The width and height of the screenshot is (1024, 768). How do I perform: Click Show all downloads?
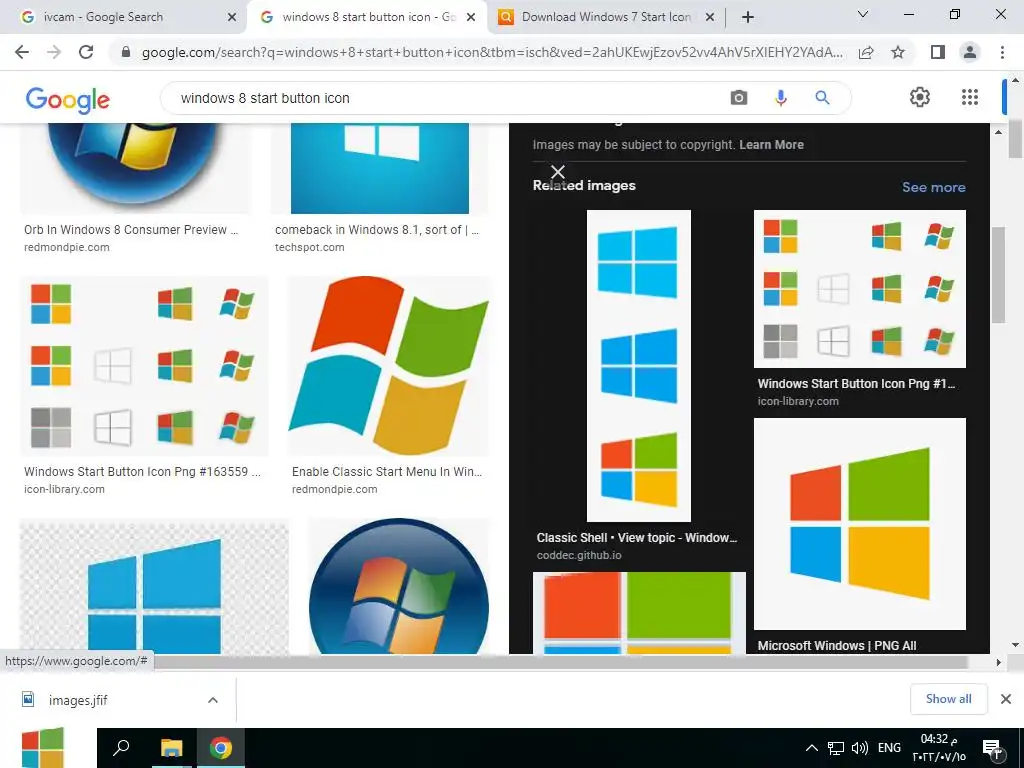(948, 699)
